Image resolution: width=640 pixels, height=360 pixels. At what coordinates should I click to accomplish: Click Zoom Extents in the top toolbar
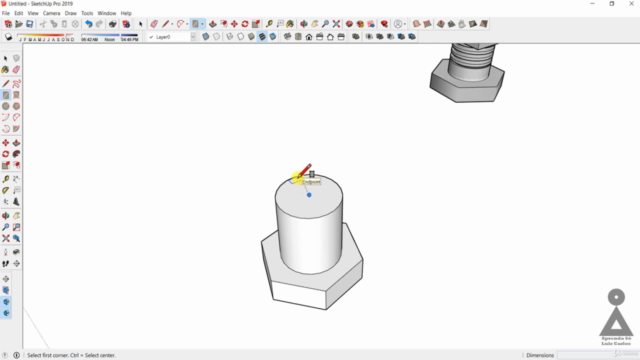pos(336,24)
